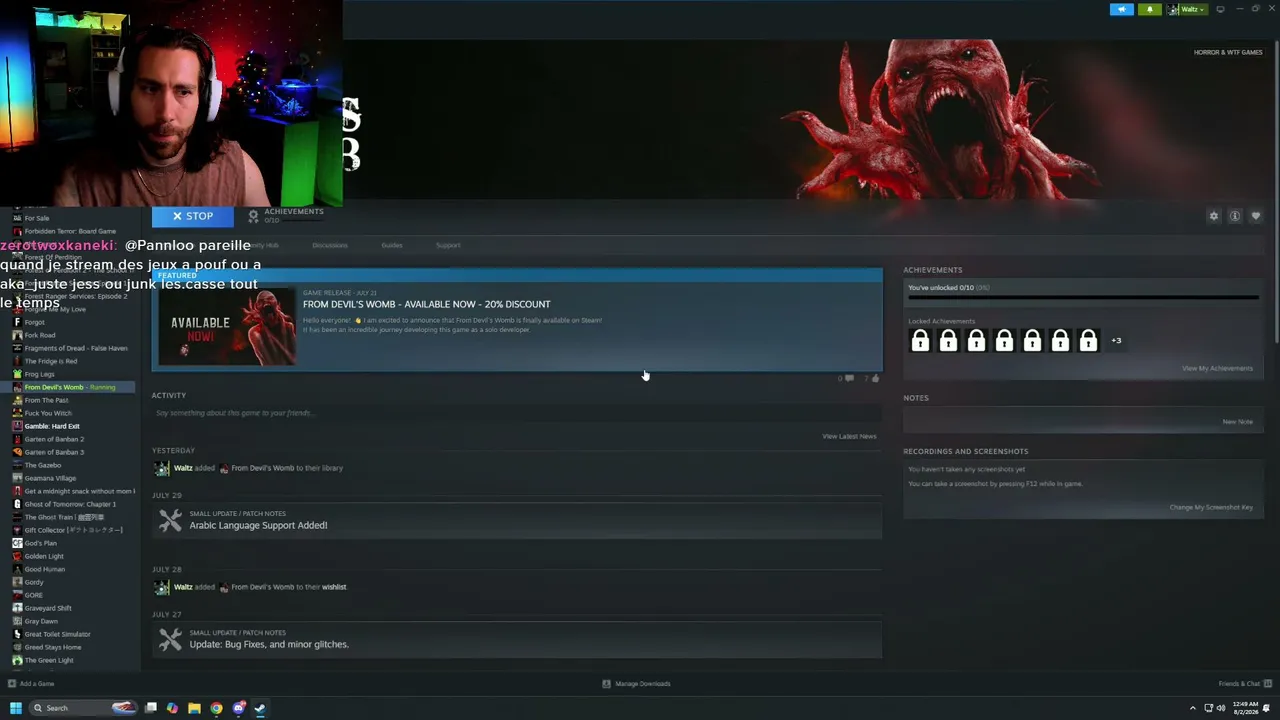Create a New Note

(x=1237, y=422)
